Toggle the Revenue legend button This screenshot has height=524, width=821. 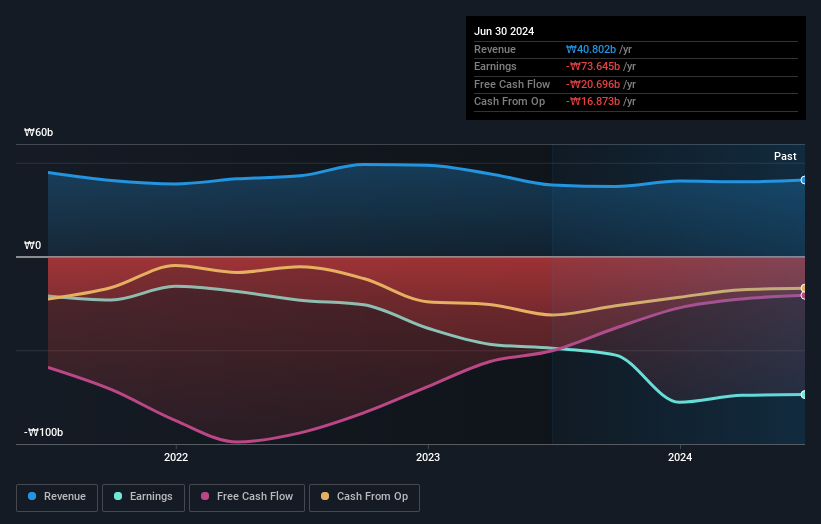click(x=57, y=497)
